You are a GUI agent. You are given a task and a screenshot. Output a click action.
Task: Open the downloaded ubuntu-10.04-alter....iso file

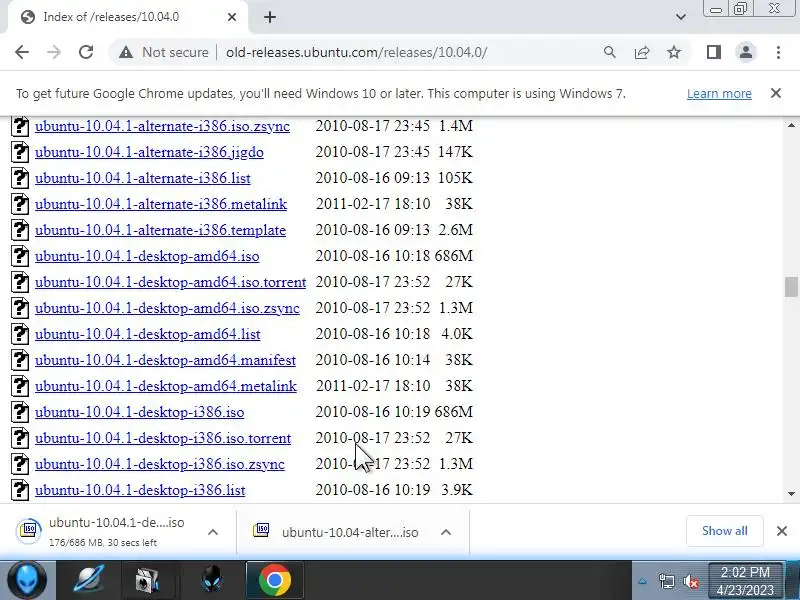337,532
